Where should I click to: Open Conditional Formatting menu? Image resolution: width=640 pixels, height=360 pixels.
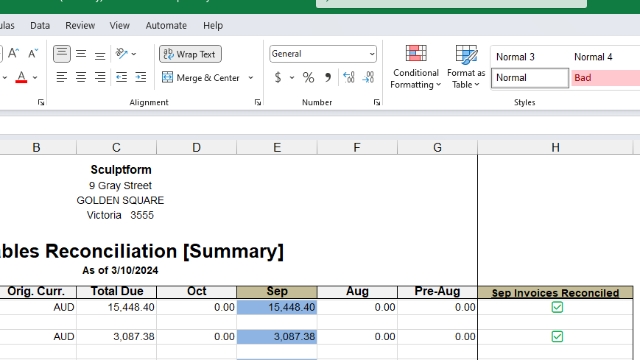(x=416, y=67)
